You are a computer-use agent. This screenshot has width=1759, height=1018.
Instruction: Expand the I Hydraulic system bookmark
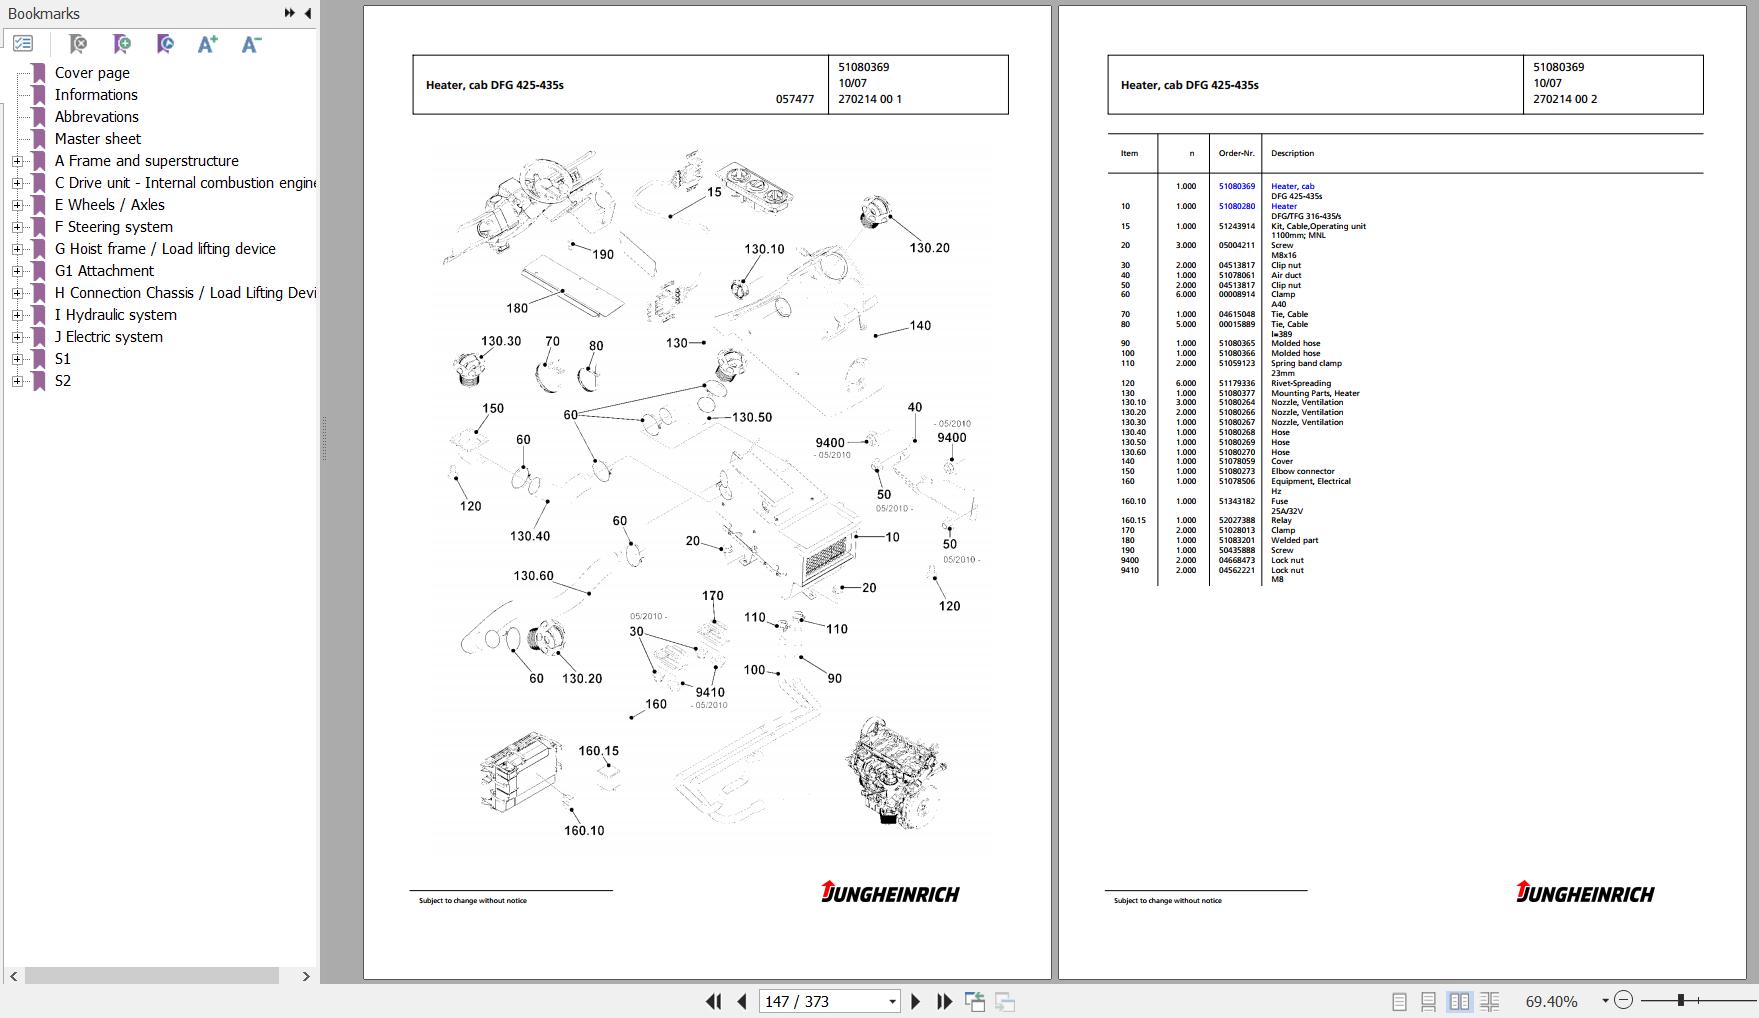(17, 315)
